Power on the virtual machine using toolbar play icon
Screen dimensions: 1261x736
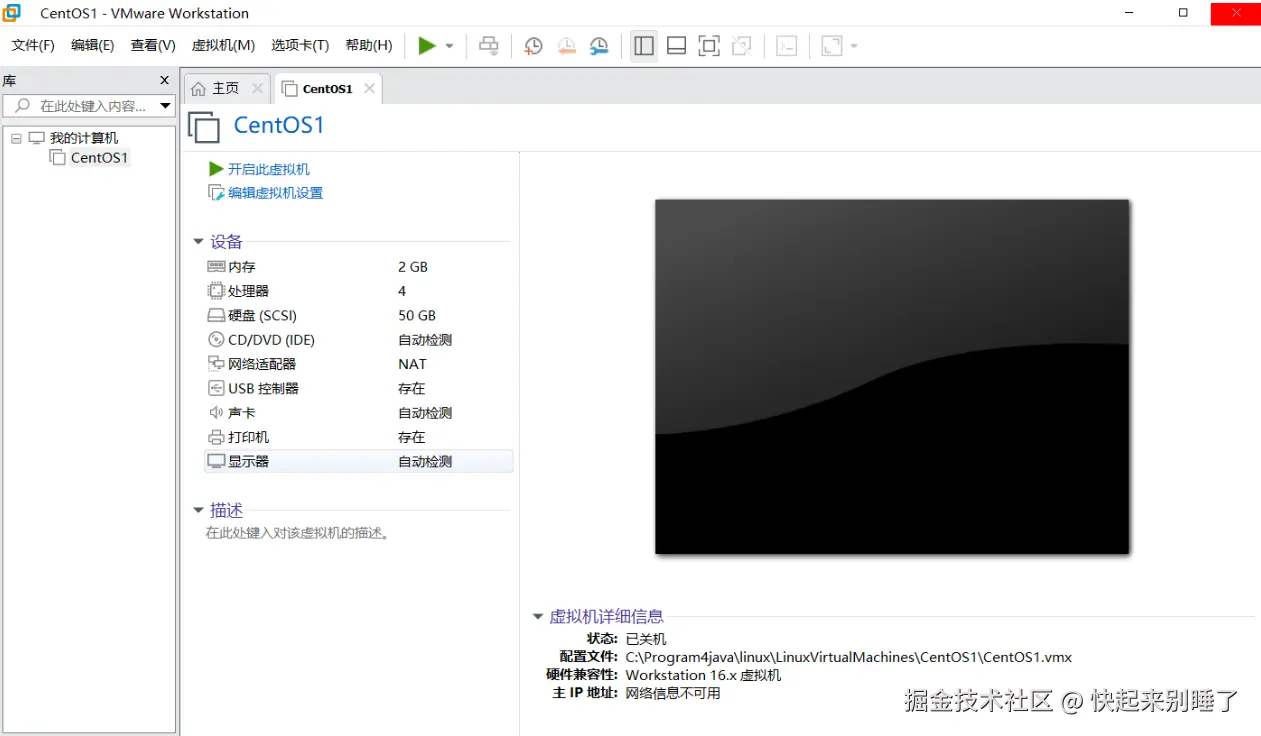[425, 45]
